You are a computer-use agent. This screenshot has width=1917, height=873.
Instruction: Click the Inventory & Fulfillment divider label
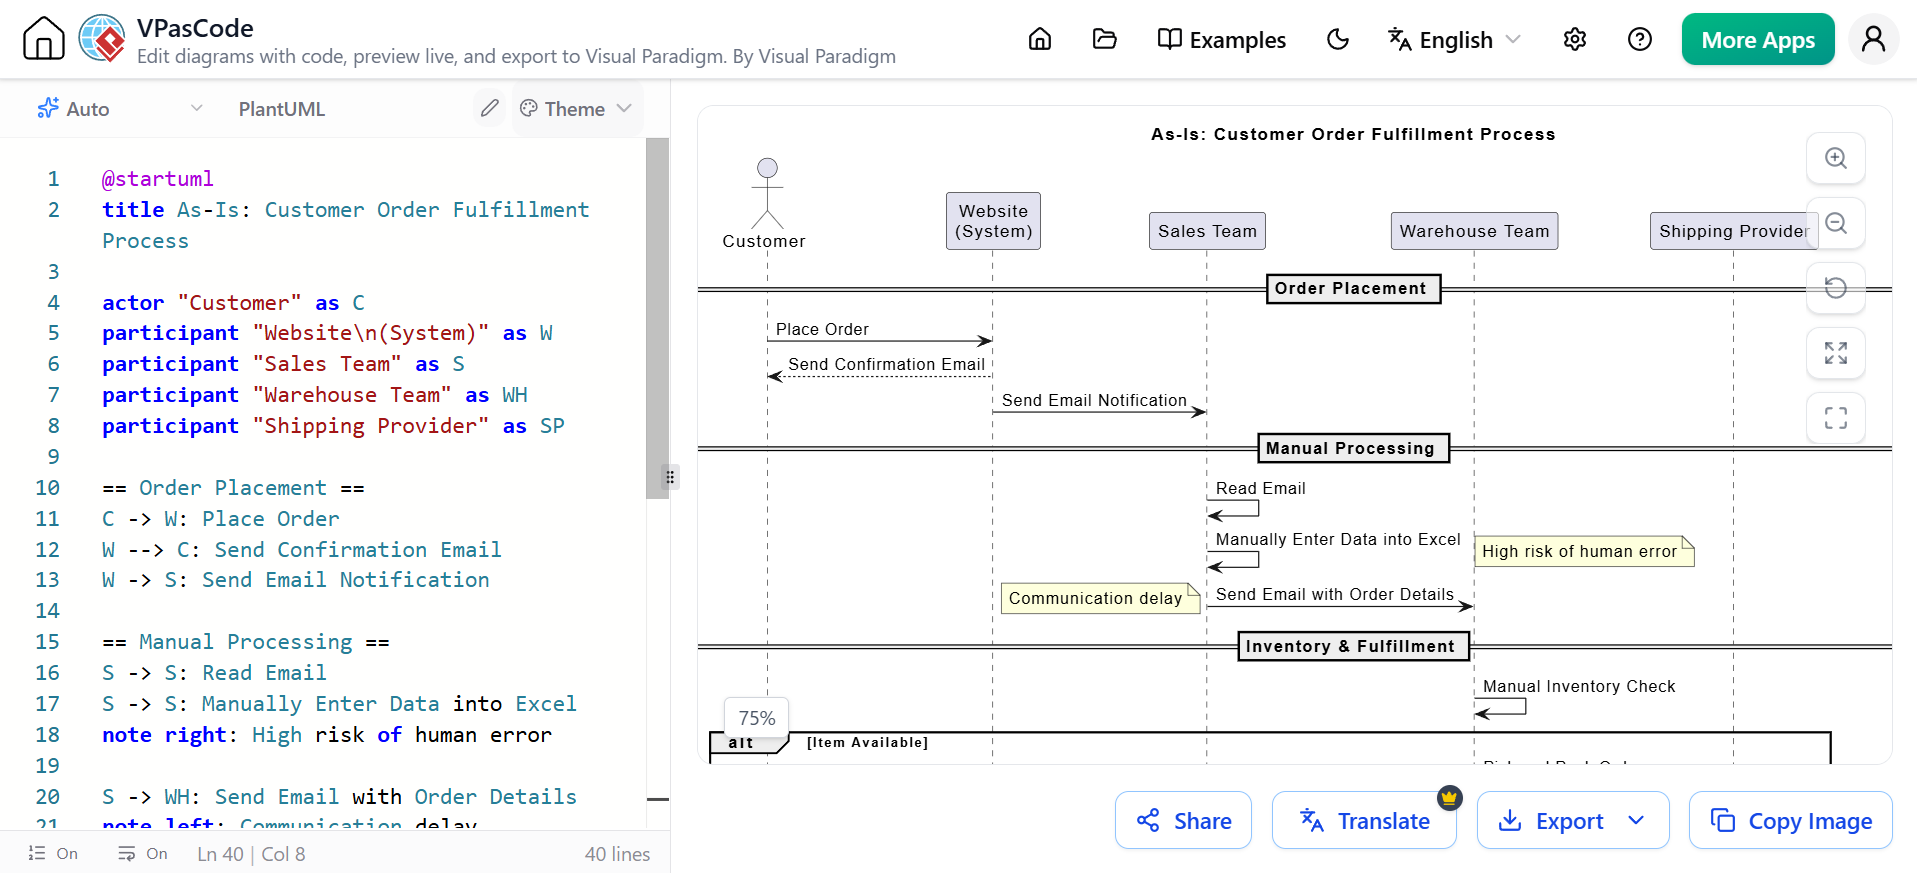point(1353,646)
